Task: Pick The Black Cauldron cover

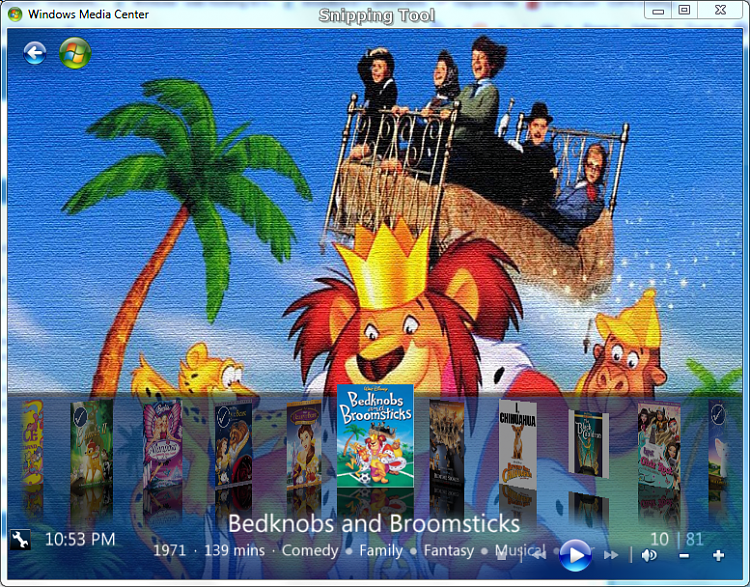Action: (x=588, y=443)
